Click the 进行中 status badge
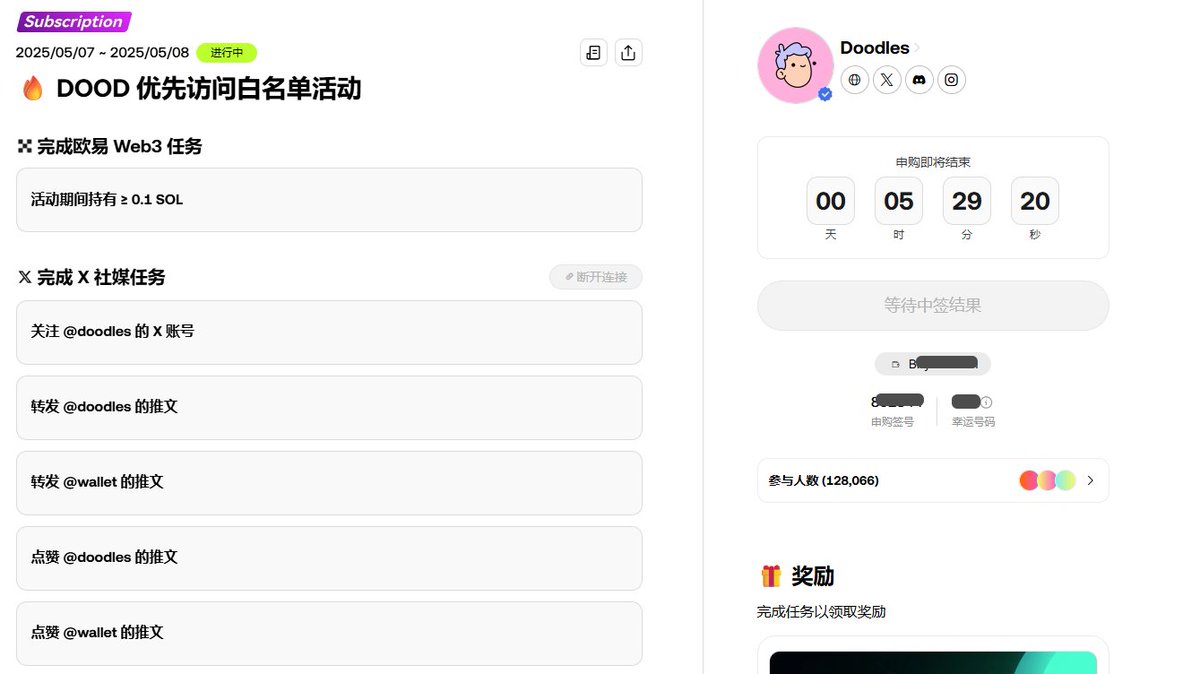Viewport: 1200px width, 674px height. pyautogui.click(x=227, y=53)
